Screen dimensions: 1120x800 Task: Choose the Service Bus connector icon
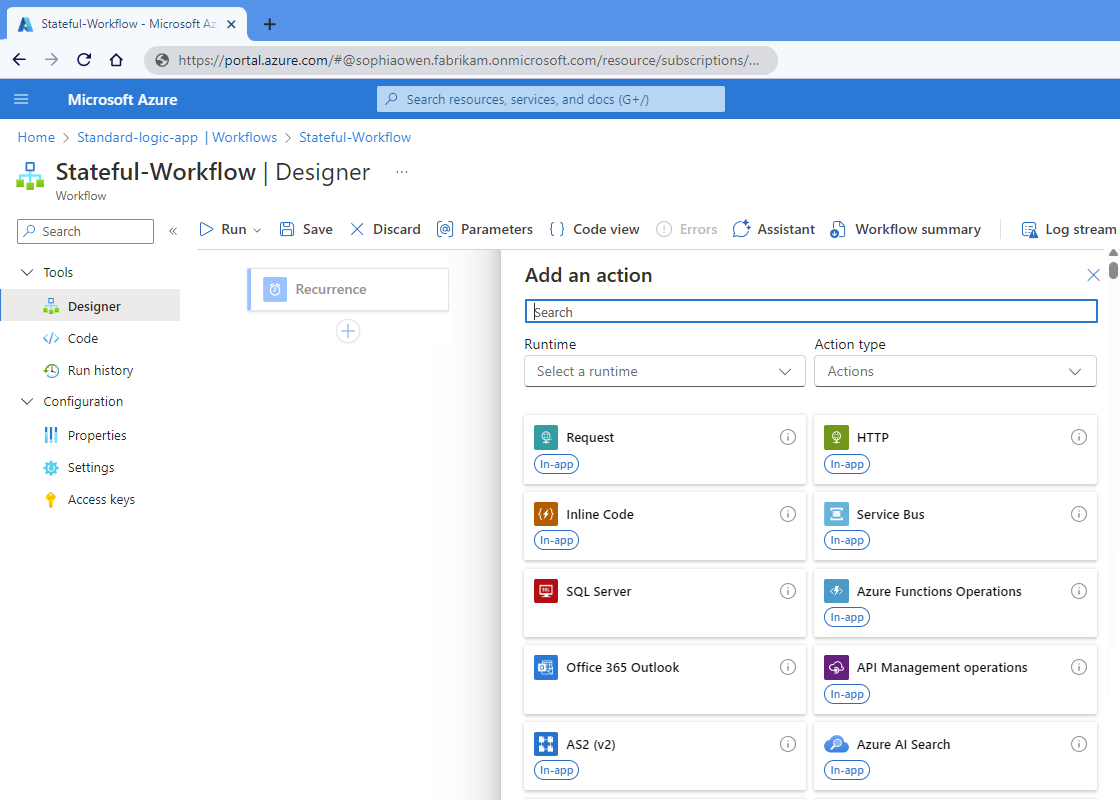pyautogui.click(x=836, y=514)
